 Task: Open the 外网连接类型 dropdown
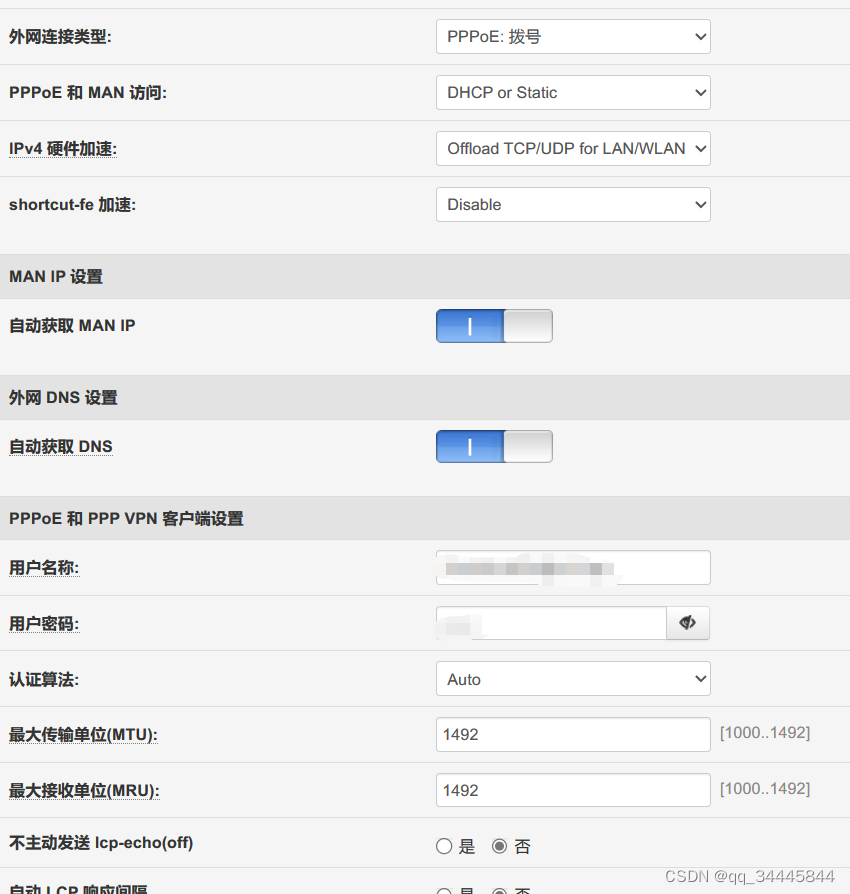[x=573, y=36]
